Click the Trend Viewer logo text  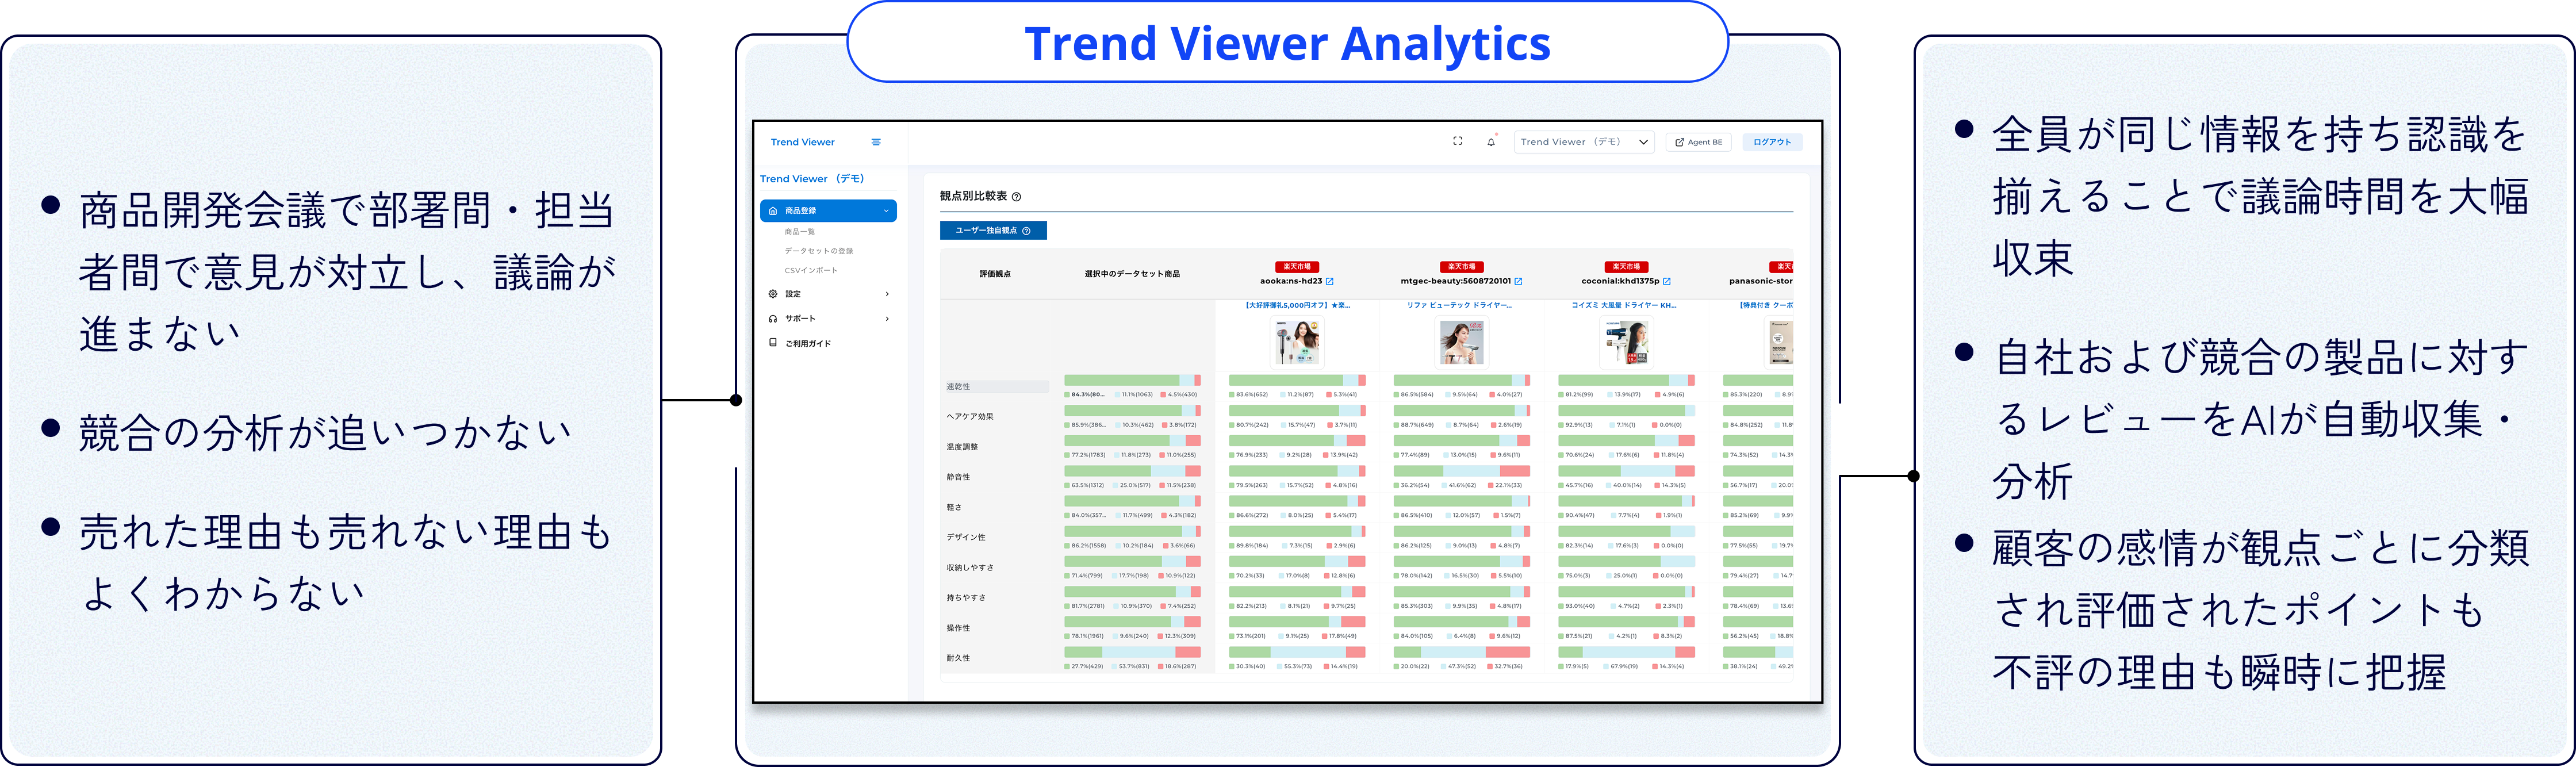pos(802,142)
